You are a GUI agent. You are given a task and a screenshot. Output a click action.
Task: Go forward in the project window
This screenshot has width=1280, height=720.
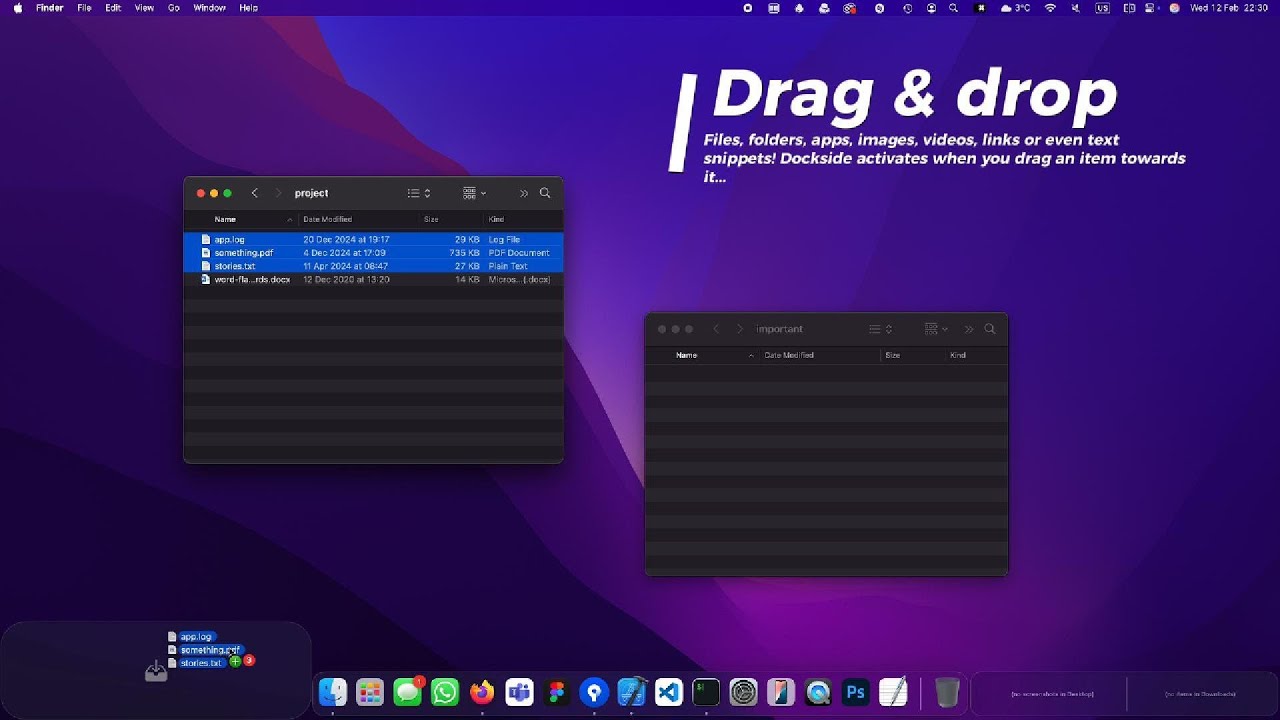click(x=278, y=193)
